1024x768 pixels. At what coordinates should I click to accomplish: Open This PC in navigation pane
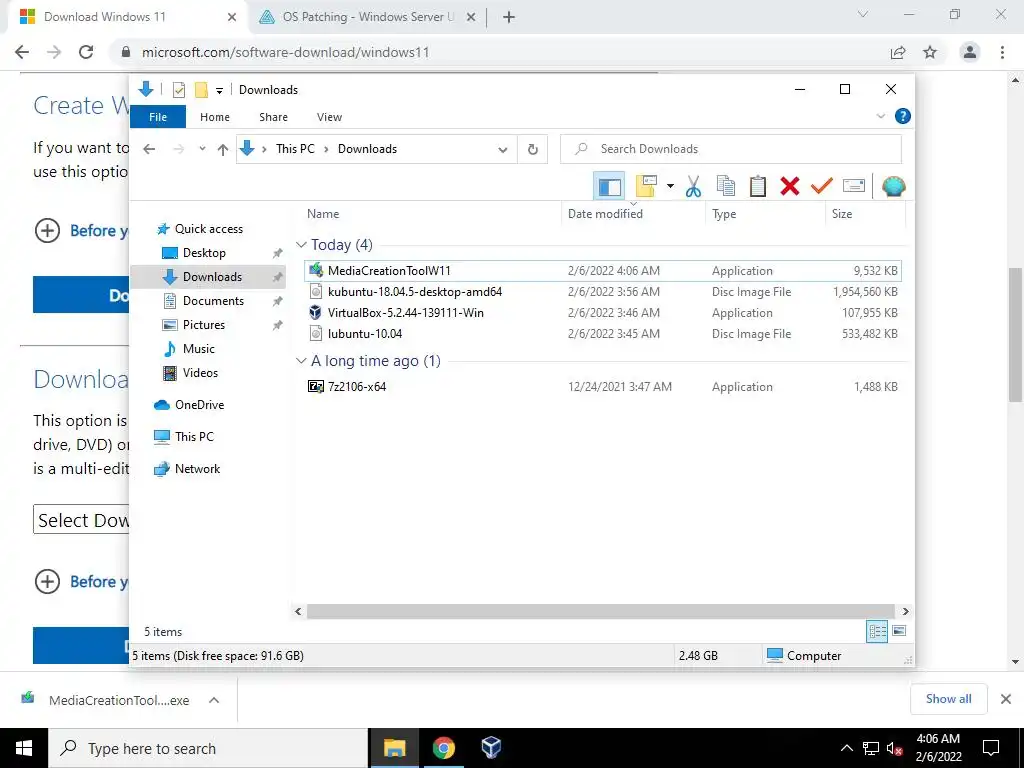194,437
